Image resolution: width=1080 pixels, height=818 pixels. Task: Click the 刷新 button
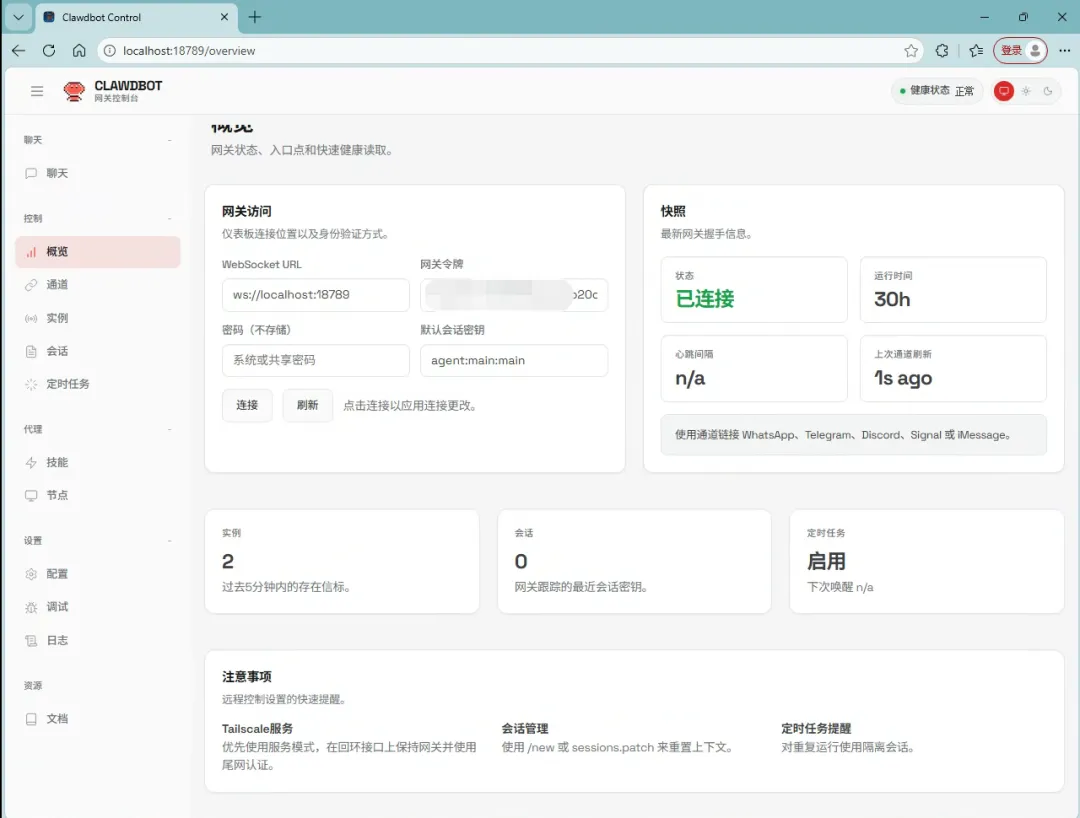click(307, 405)
